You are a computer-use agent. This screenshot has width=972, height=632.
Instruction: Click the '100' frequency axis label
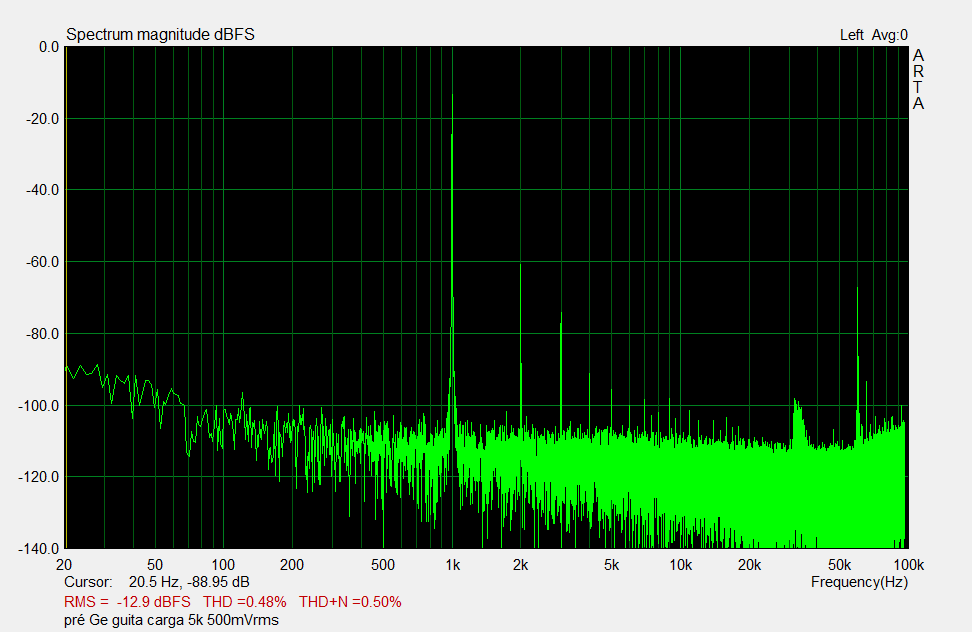pyautogui.click(x=223, y=565)
